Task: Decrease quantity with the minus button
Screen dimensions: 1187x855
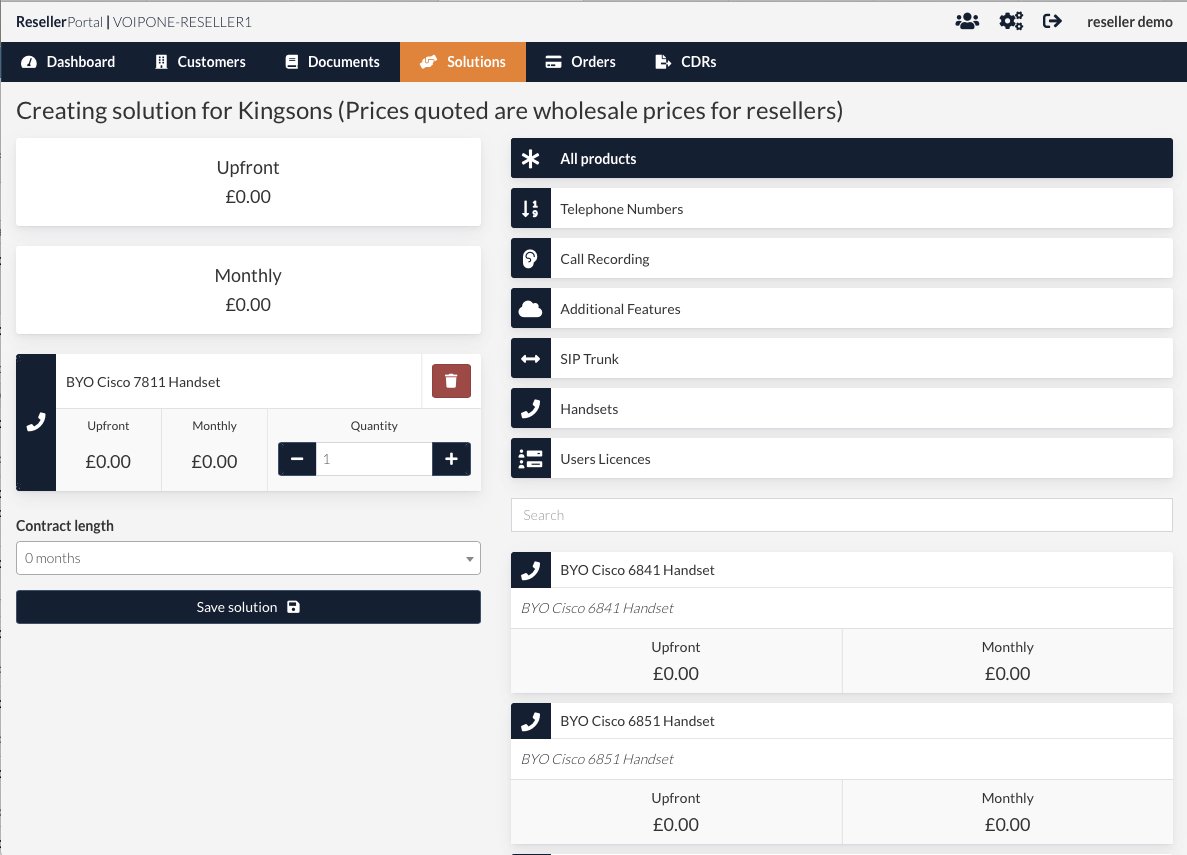Action: (x=297, y=459)
